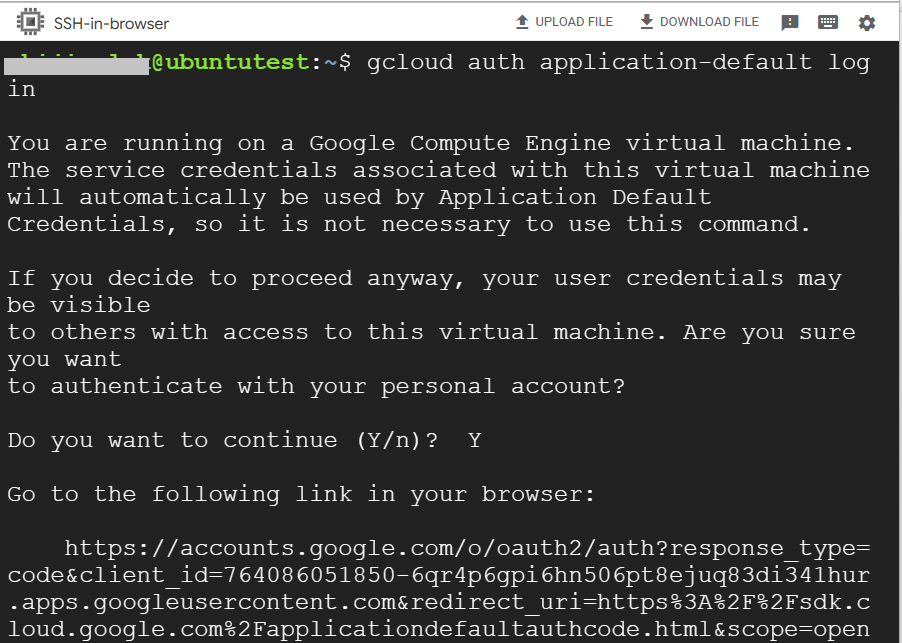Open SSH-in-browser settings with the gear icon
This screenshot has height=643, width=902.
pos(866,21)
